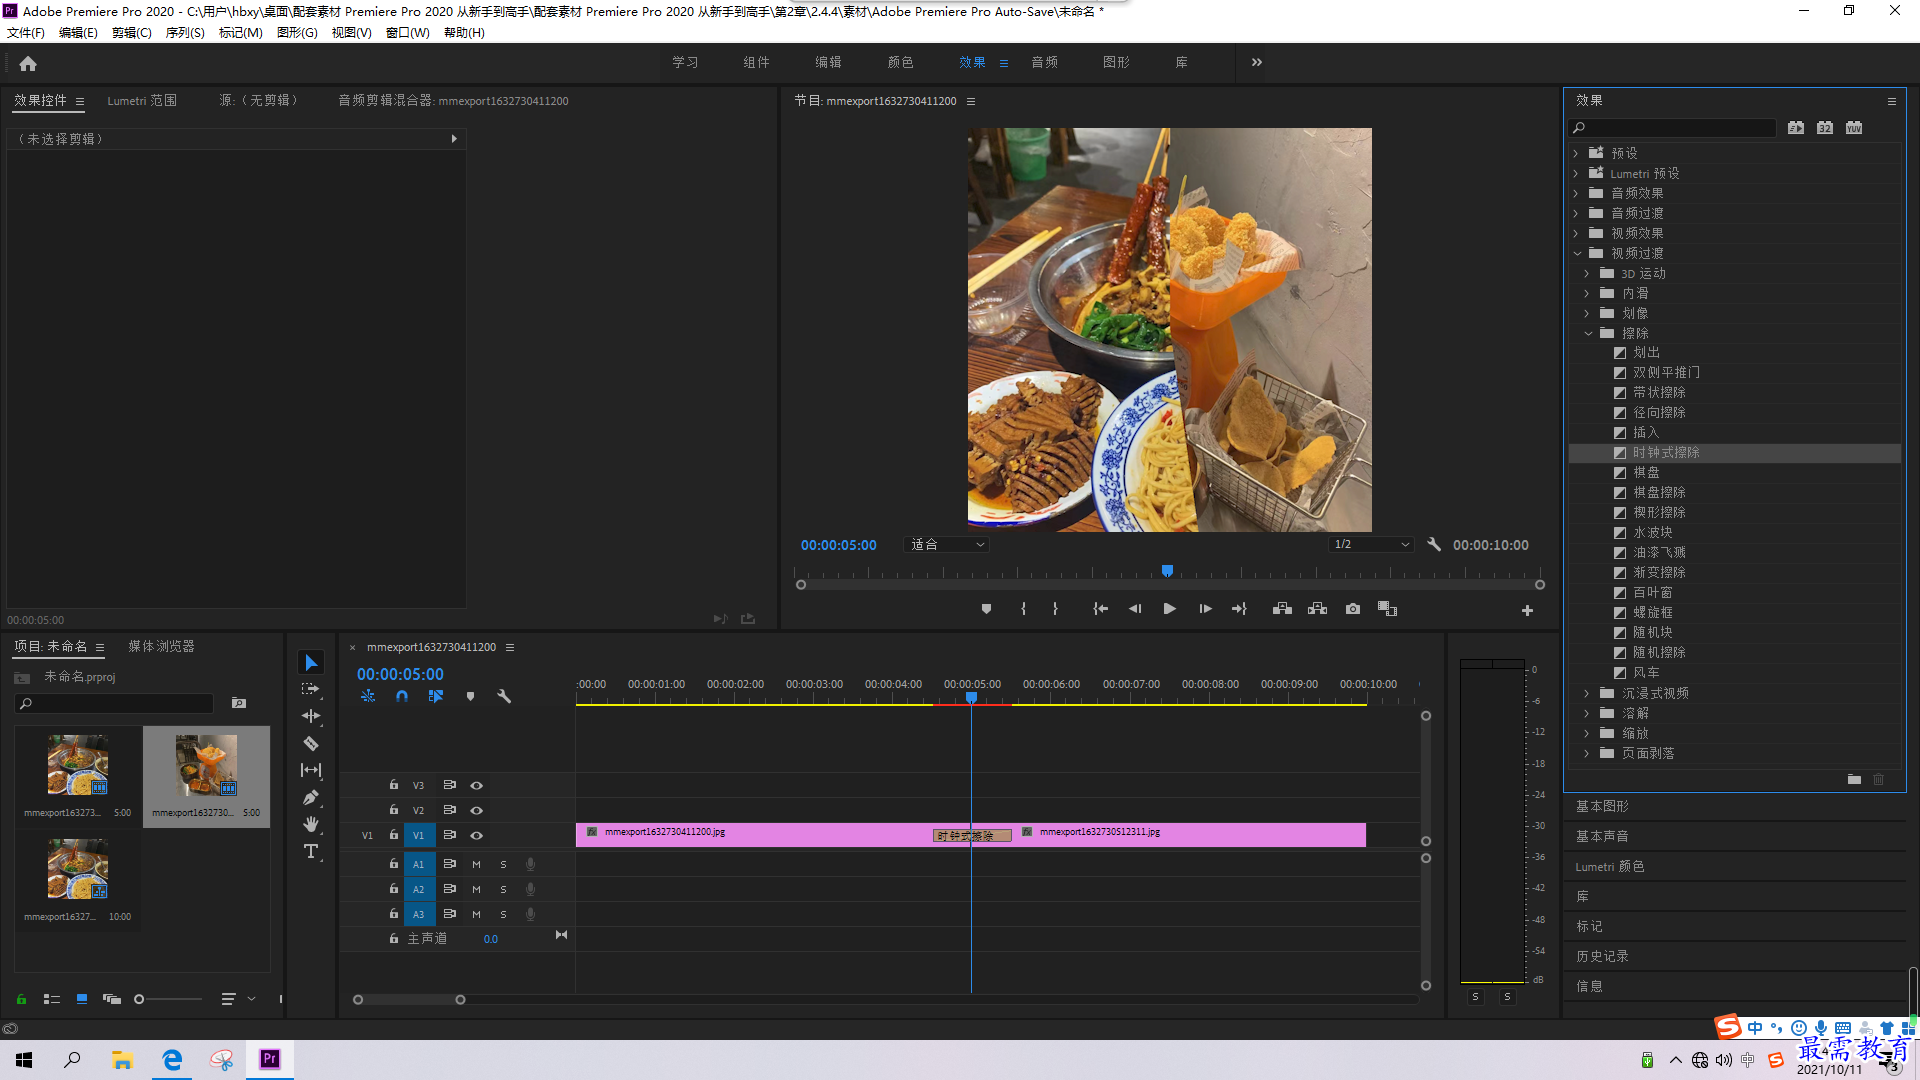
Task: Open the 1/2 playback resolution dropdown
Action: [1371, 545]
